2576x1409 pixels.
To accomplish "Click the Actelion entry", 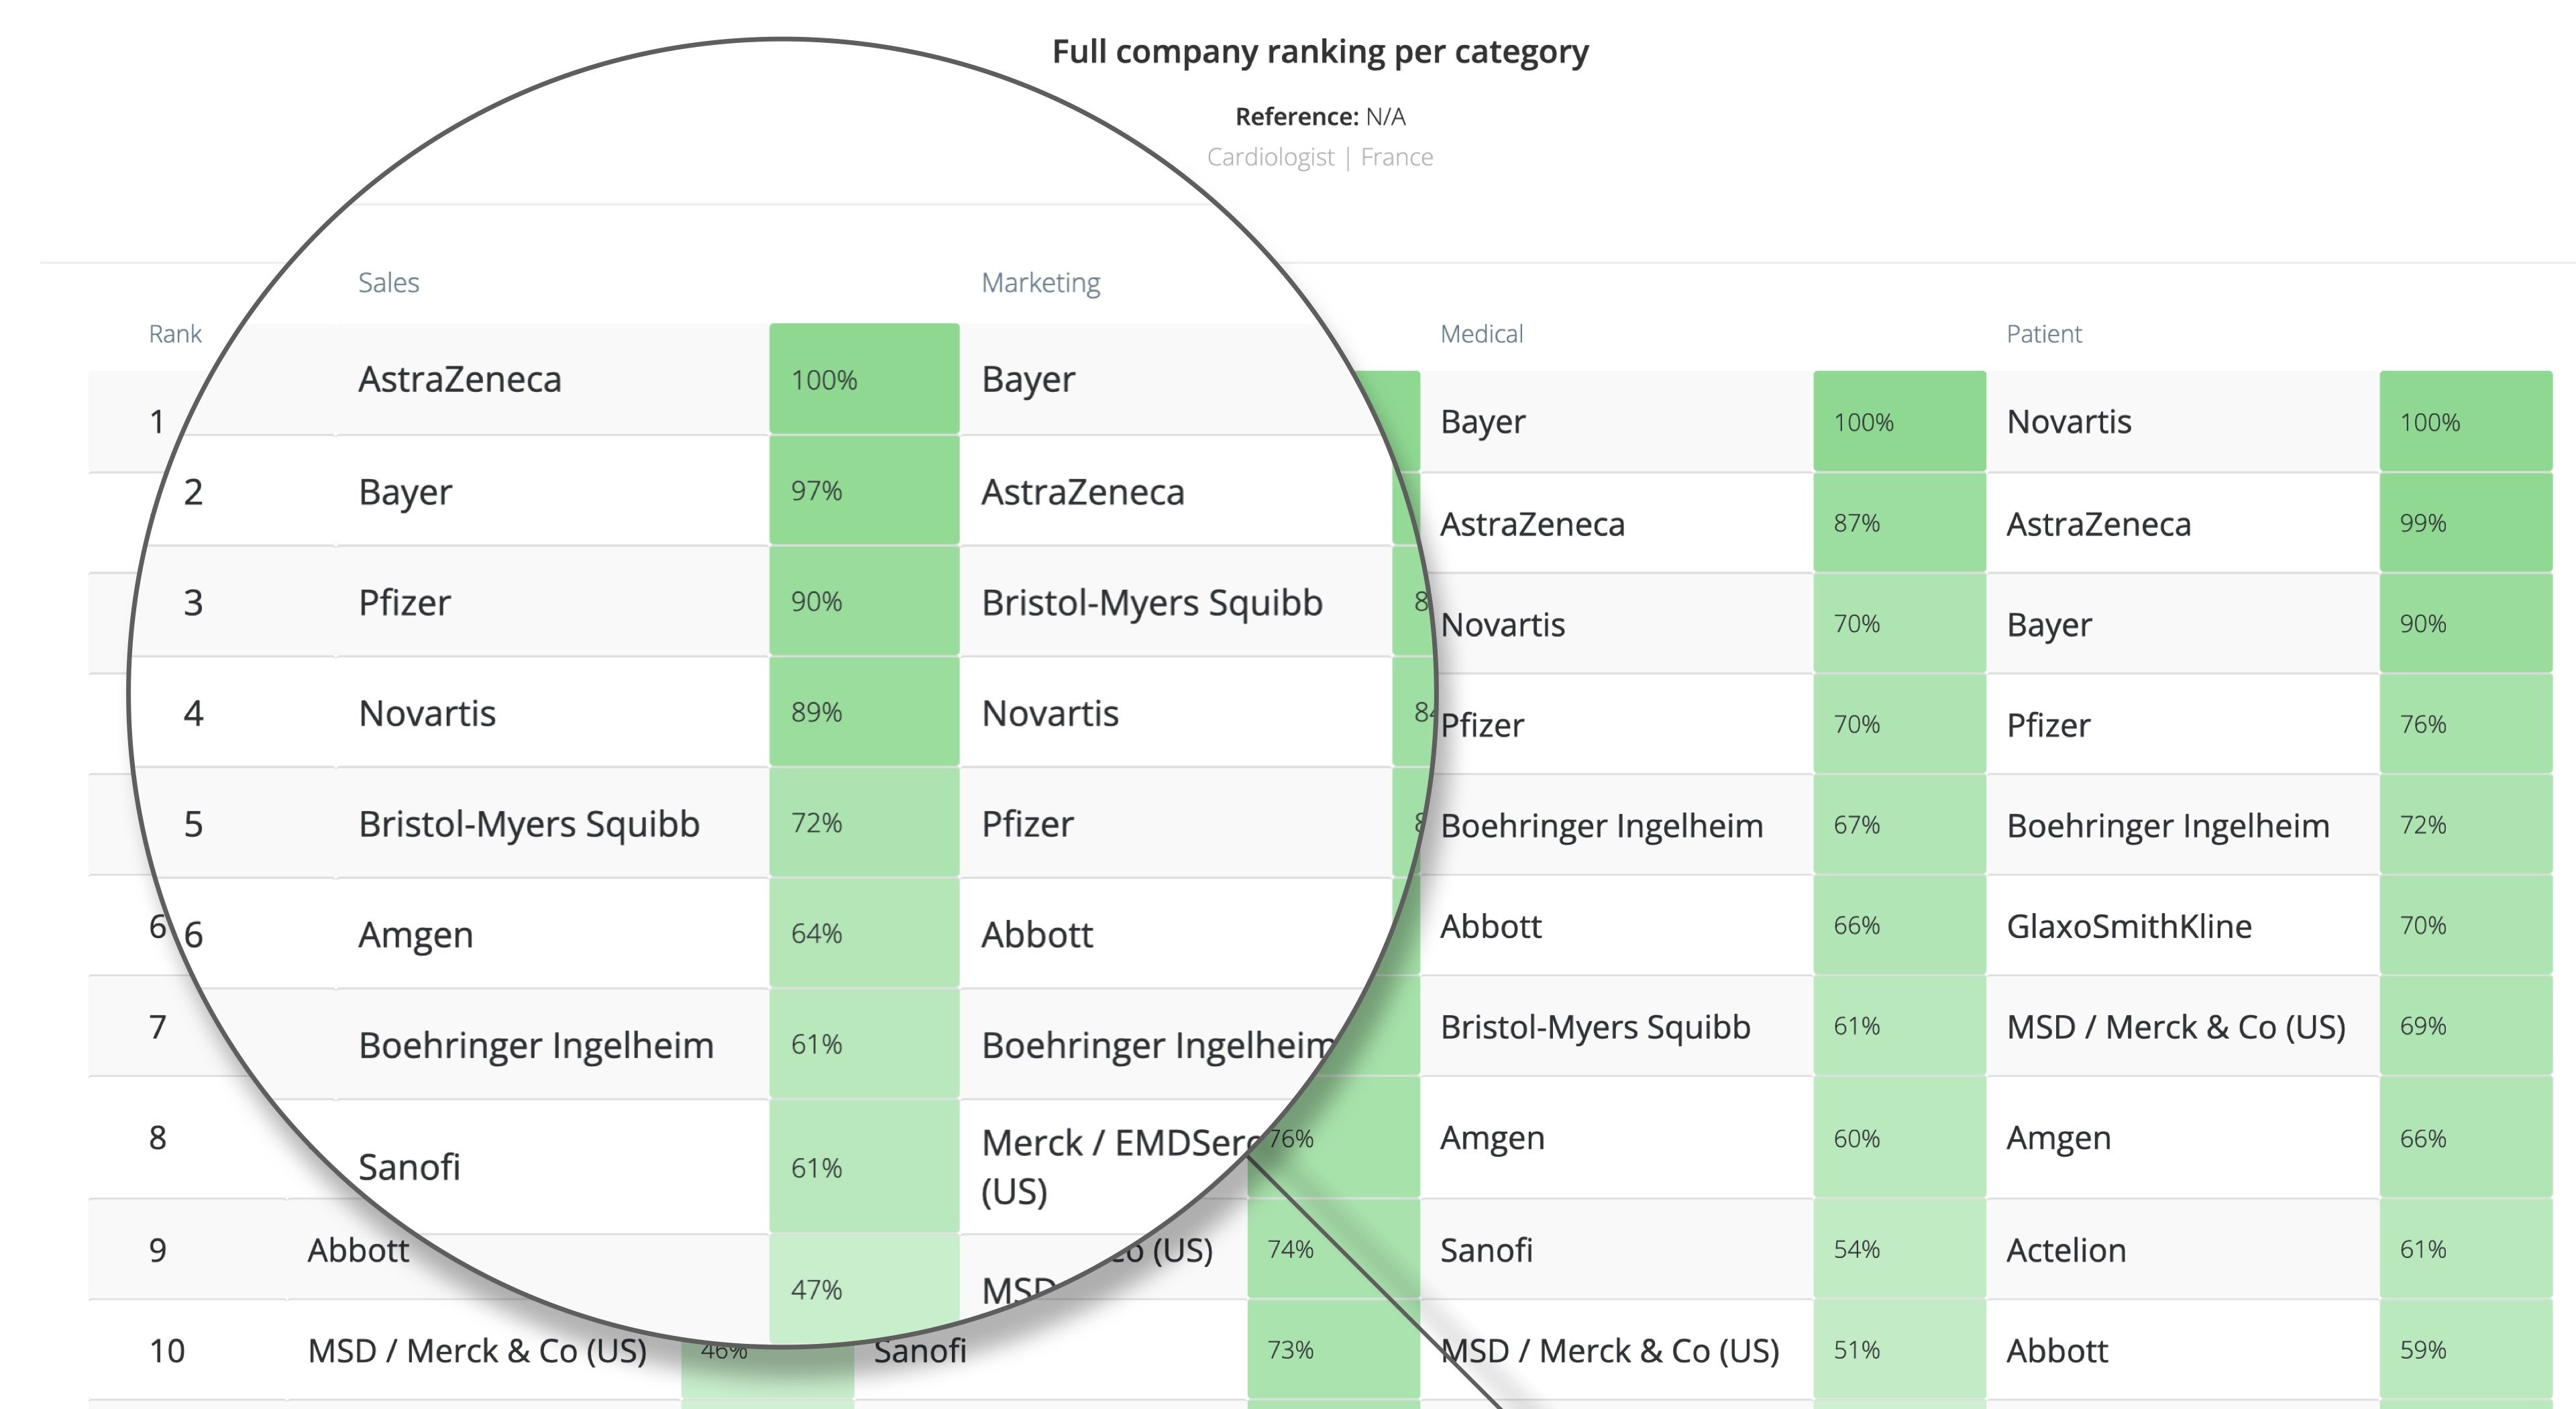I will tap(2066, 1250).
